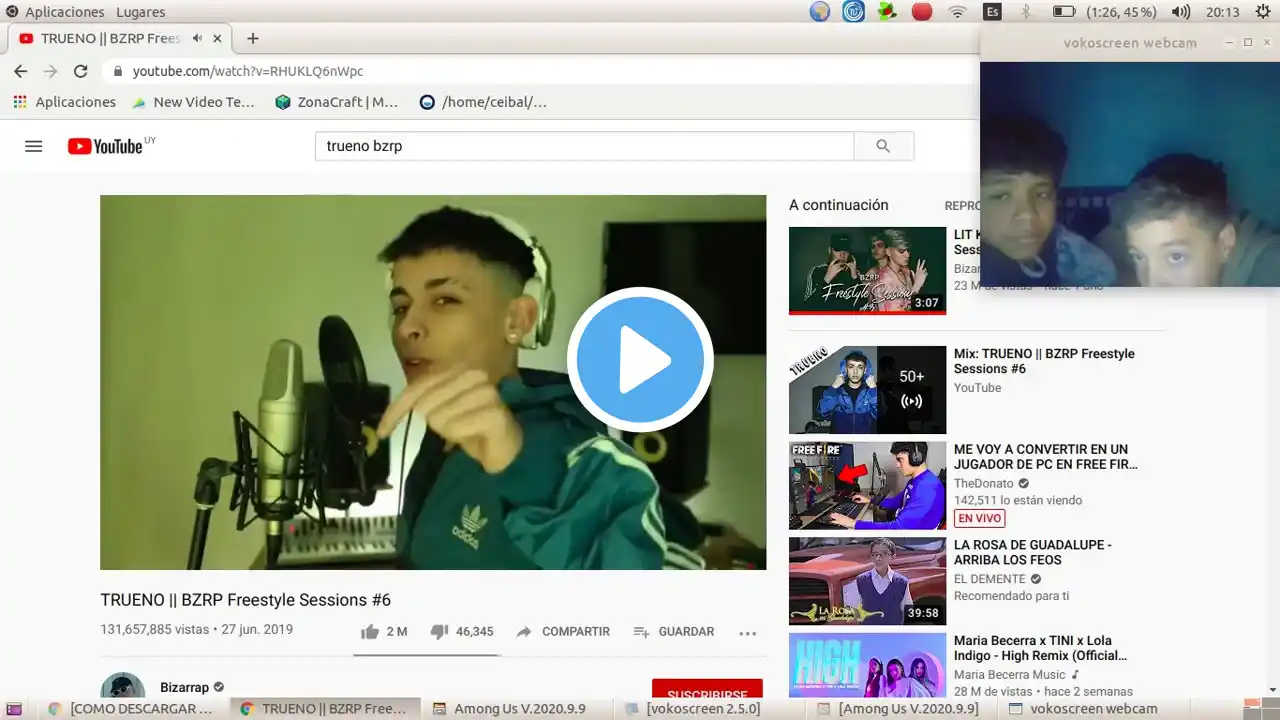Click Guardar to save the video
This screenshot has width=1280, height=720.
tap(674, 632)
